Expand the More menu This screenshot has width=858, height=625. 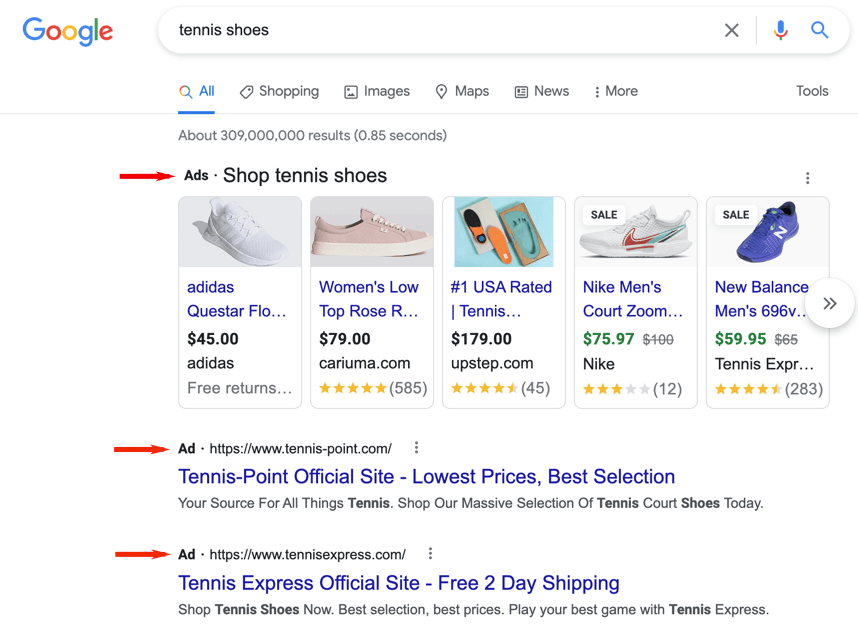pos(616,91)
